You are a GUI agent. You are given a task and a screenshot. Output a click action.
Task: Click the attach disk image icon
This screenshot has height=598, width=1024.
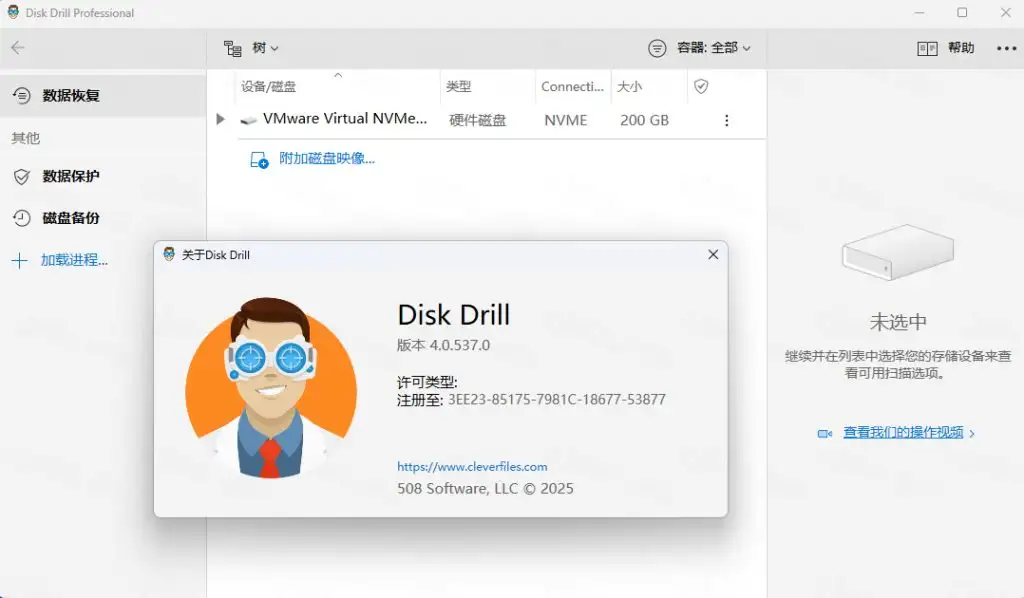pyautogui.click(x=259, y=160)
